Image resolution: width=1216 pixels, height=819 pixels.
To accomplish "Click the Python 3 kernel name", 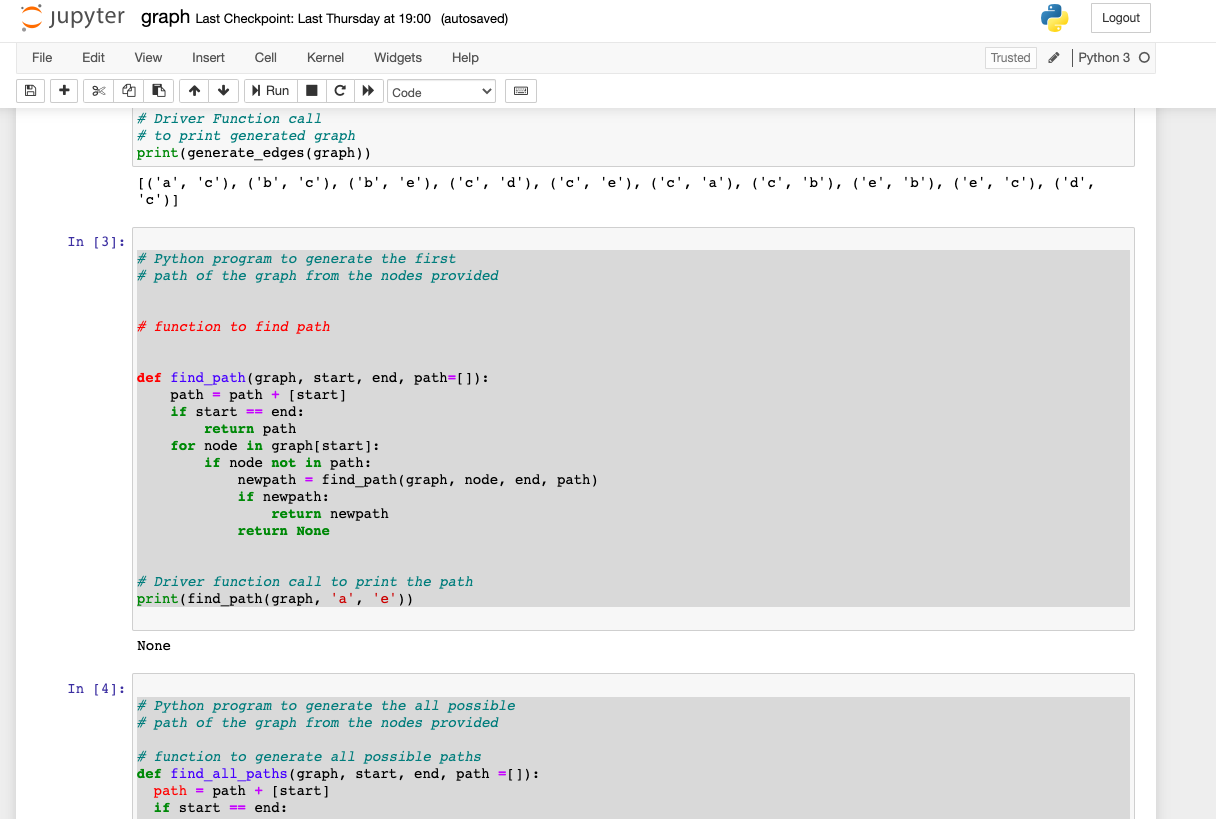I will click(1104, 58).
